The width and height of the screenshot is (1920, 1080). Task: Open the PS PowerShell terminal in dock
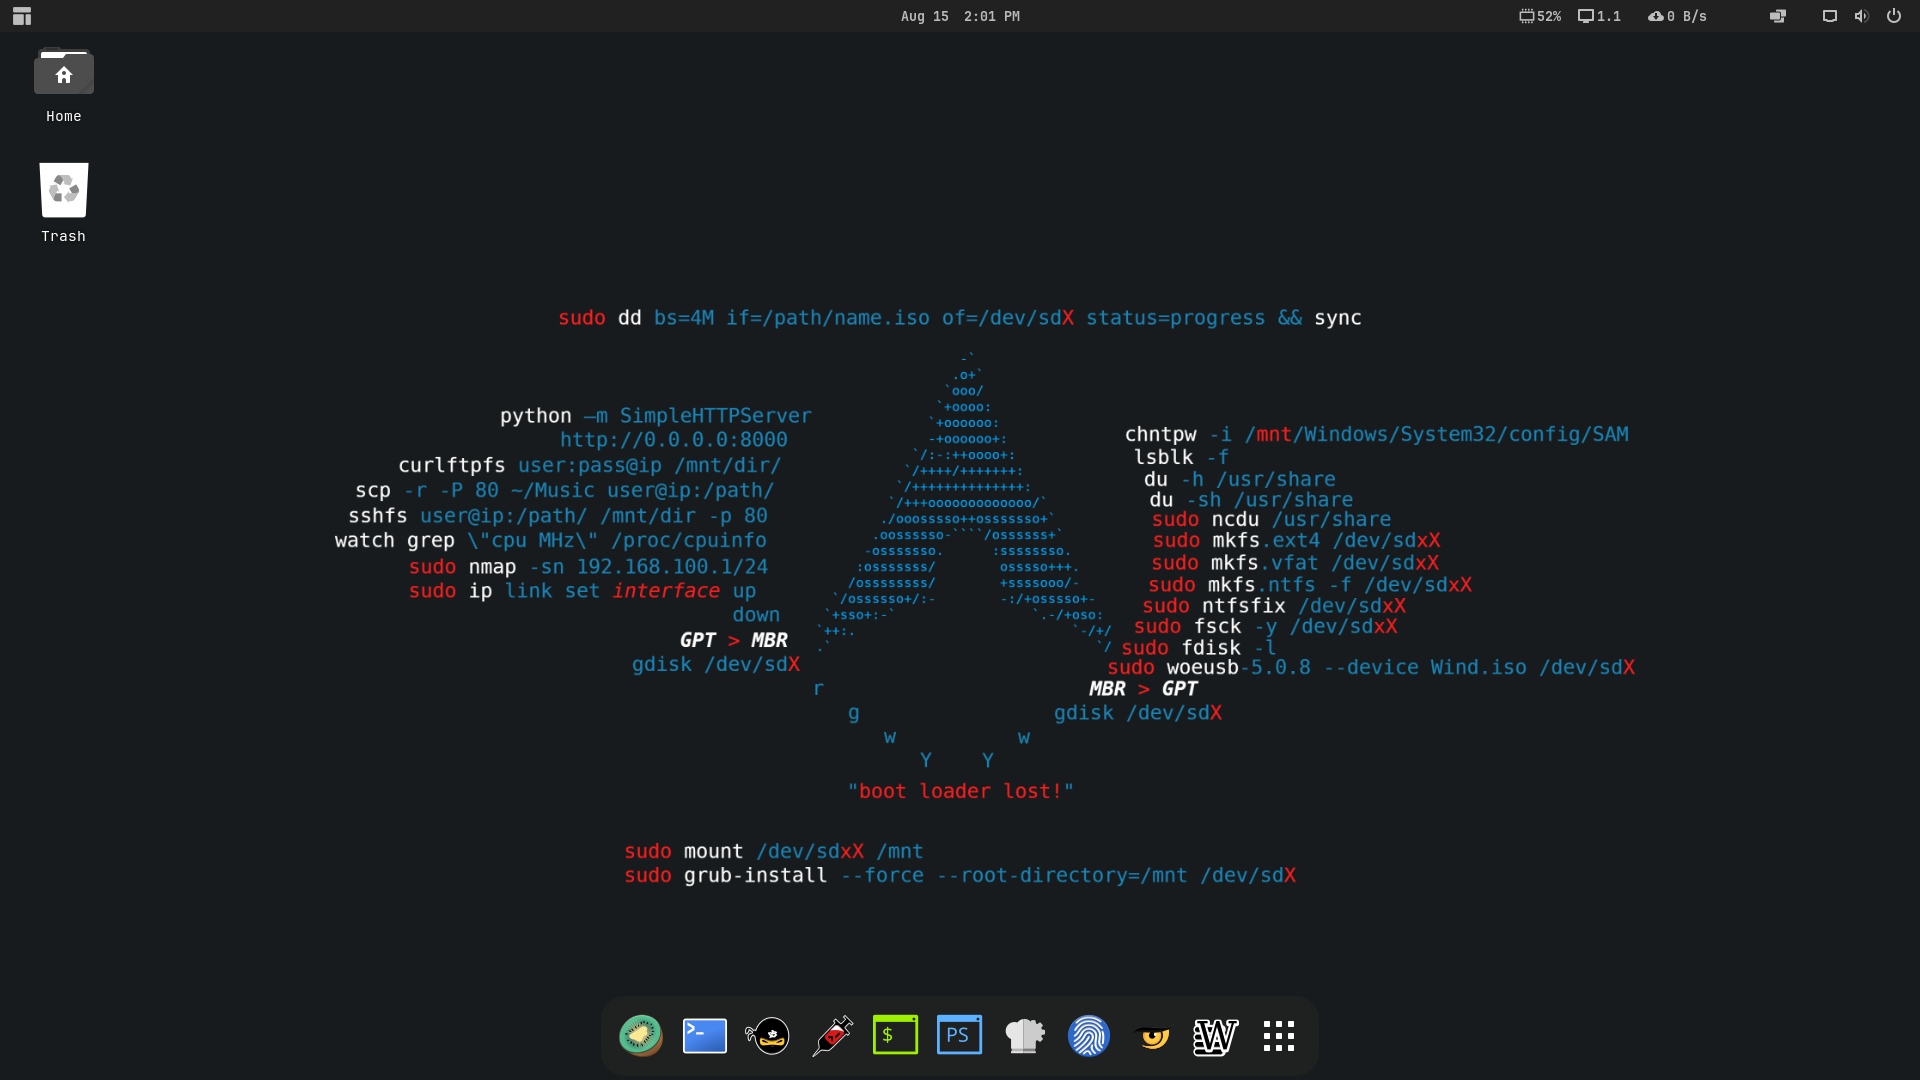click(x=960, y=1035)
